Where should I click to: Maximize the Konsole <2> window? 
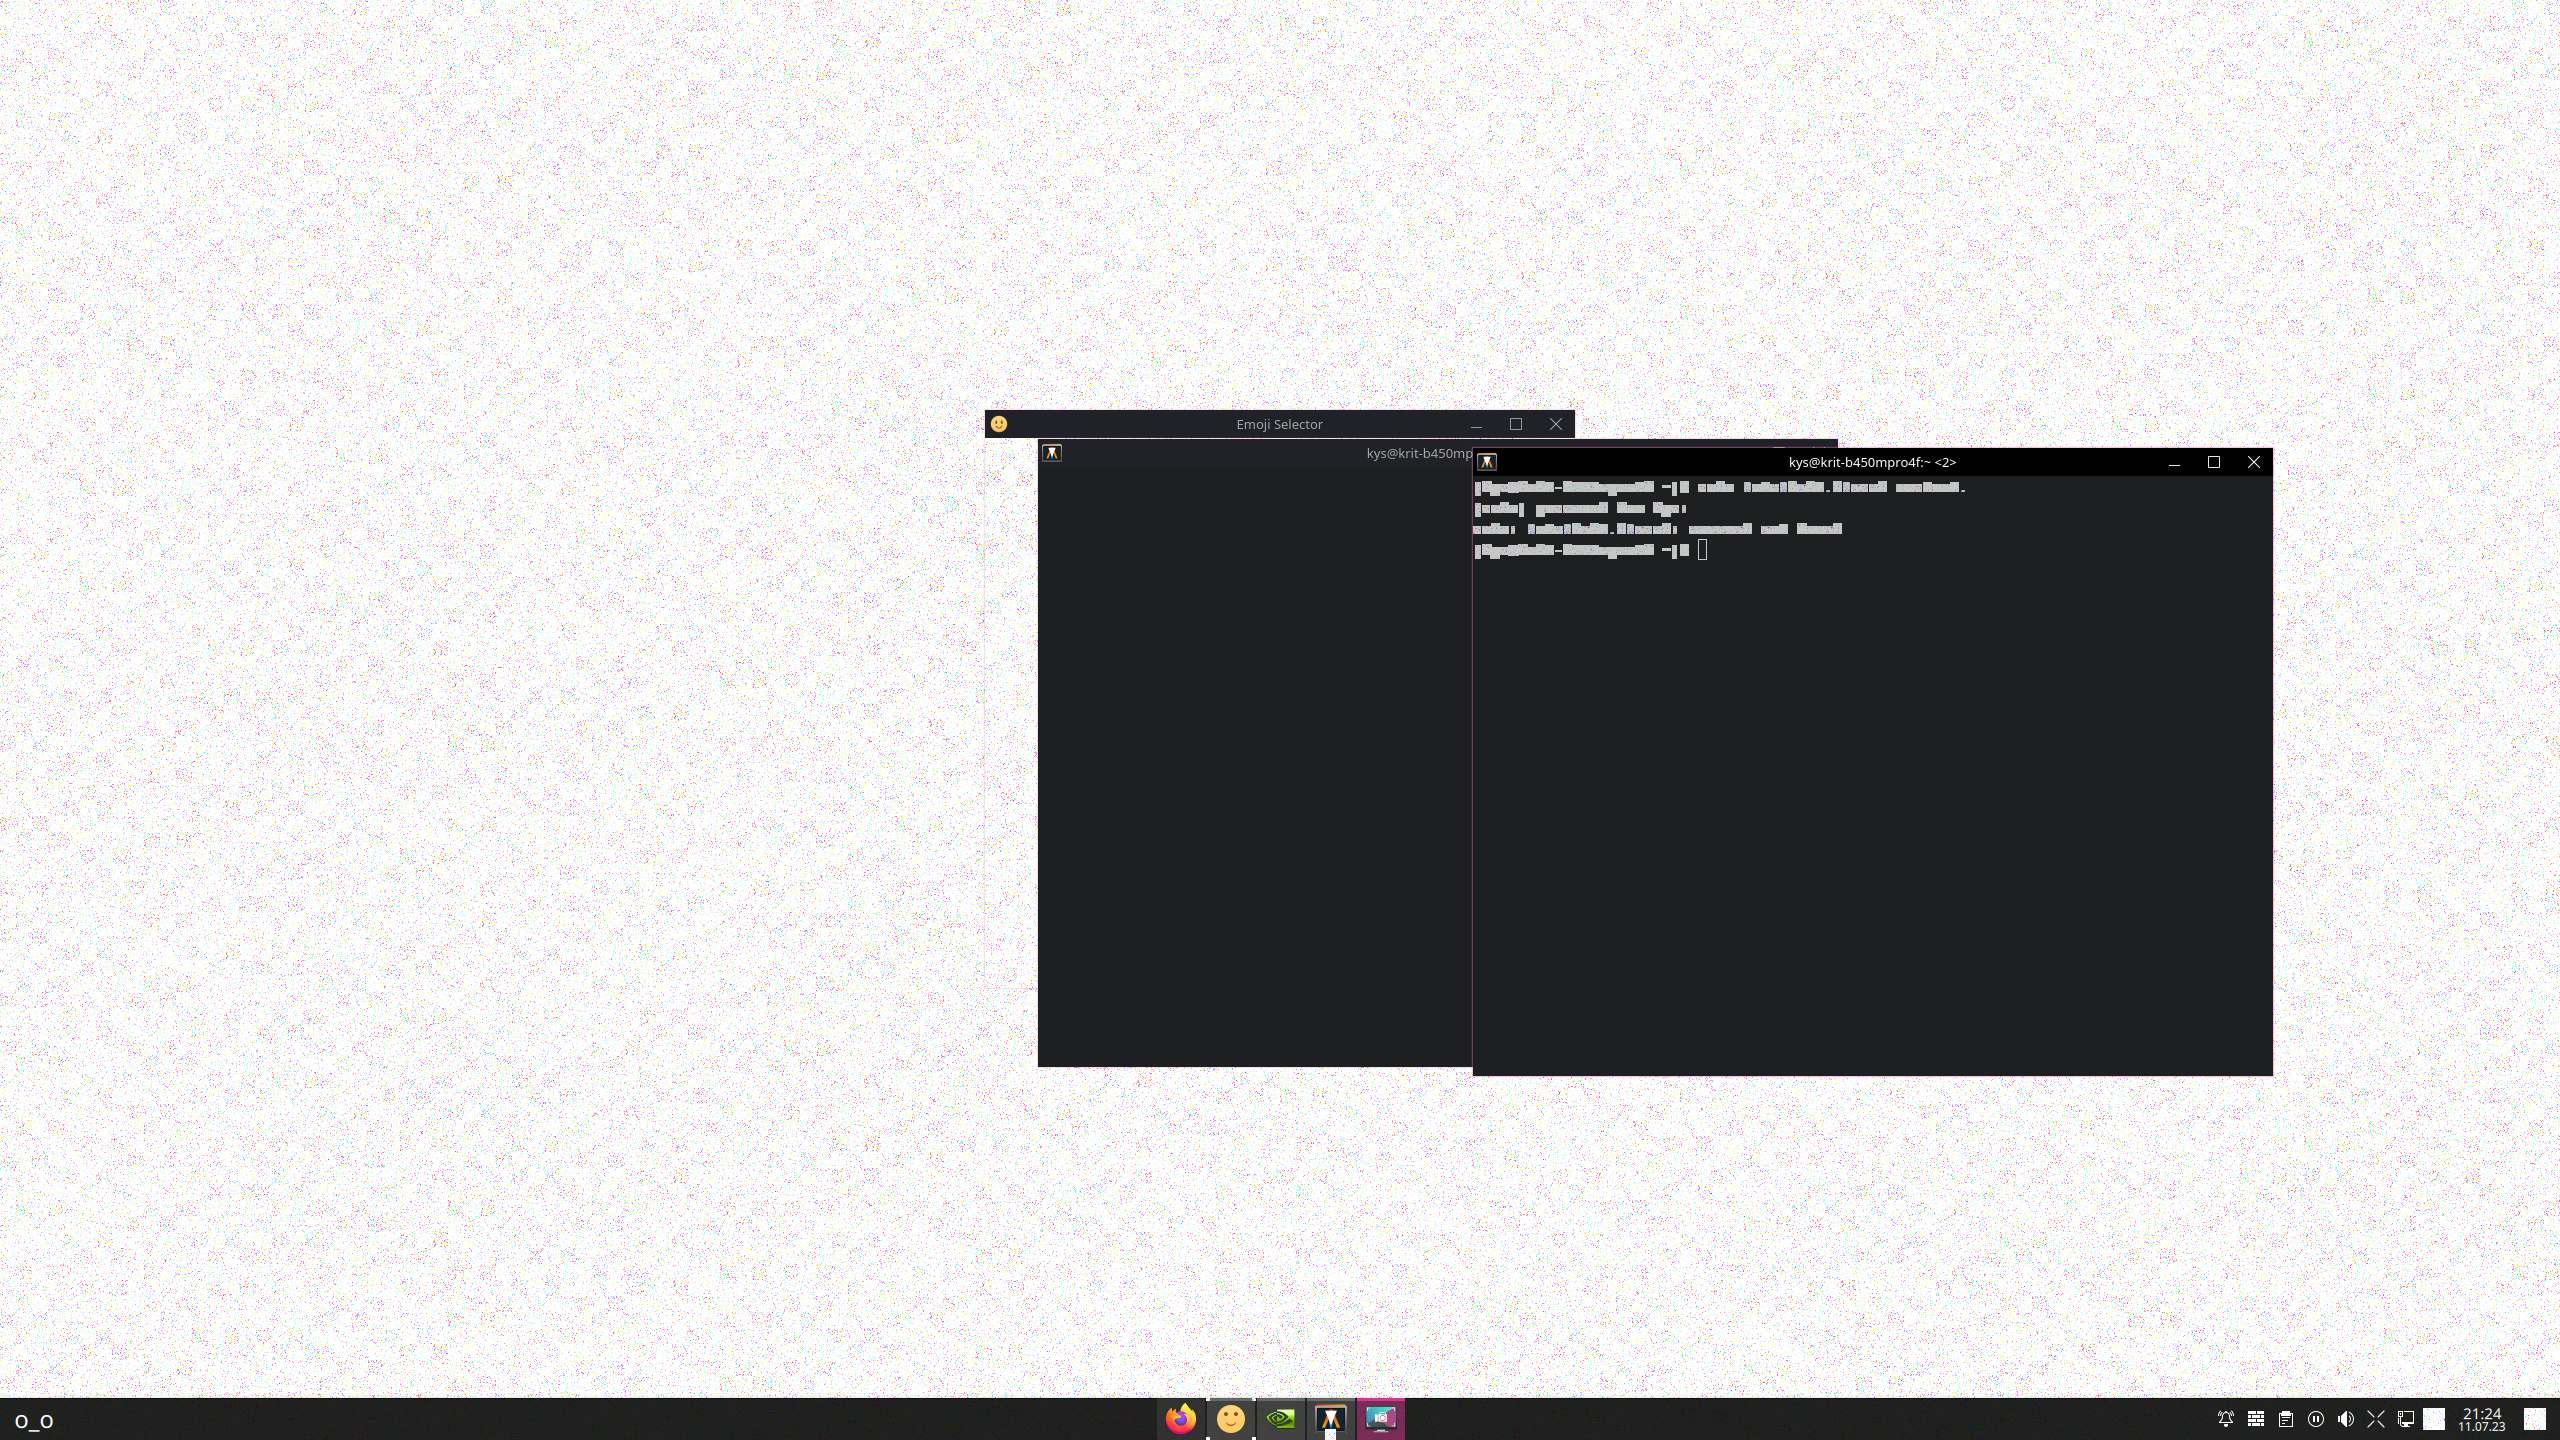(2214, 462)
